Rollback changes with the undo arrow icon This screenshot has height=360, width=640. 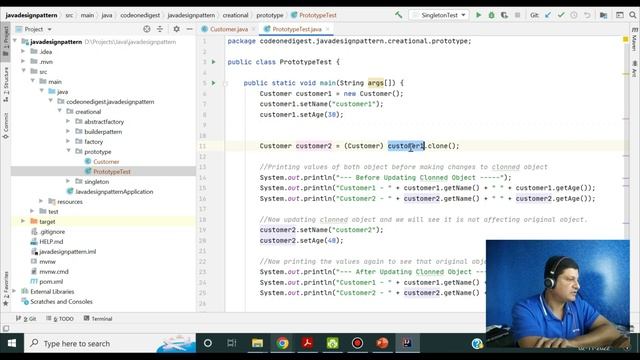(587, 15)
